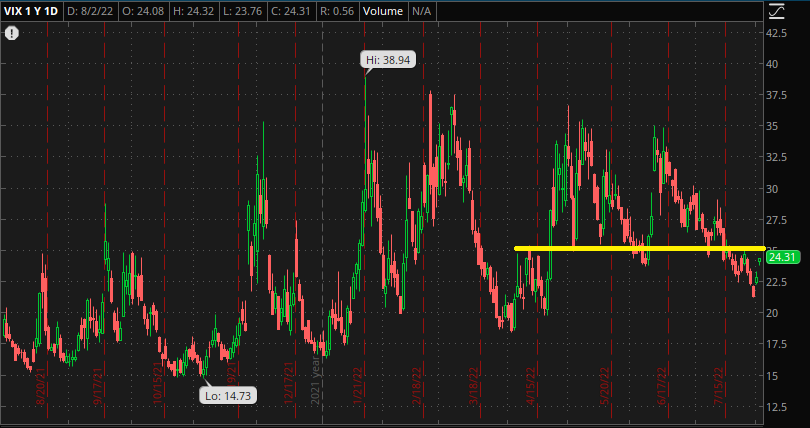Click the L: 23.76 low price readout

coord(242,11)
